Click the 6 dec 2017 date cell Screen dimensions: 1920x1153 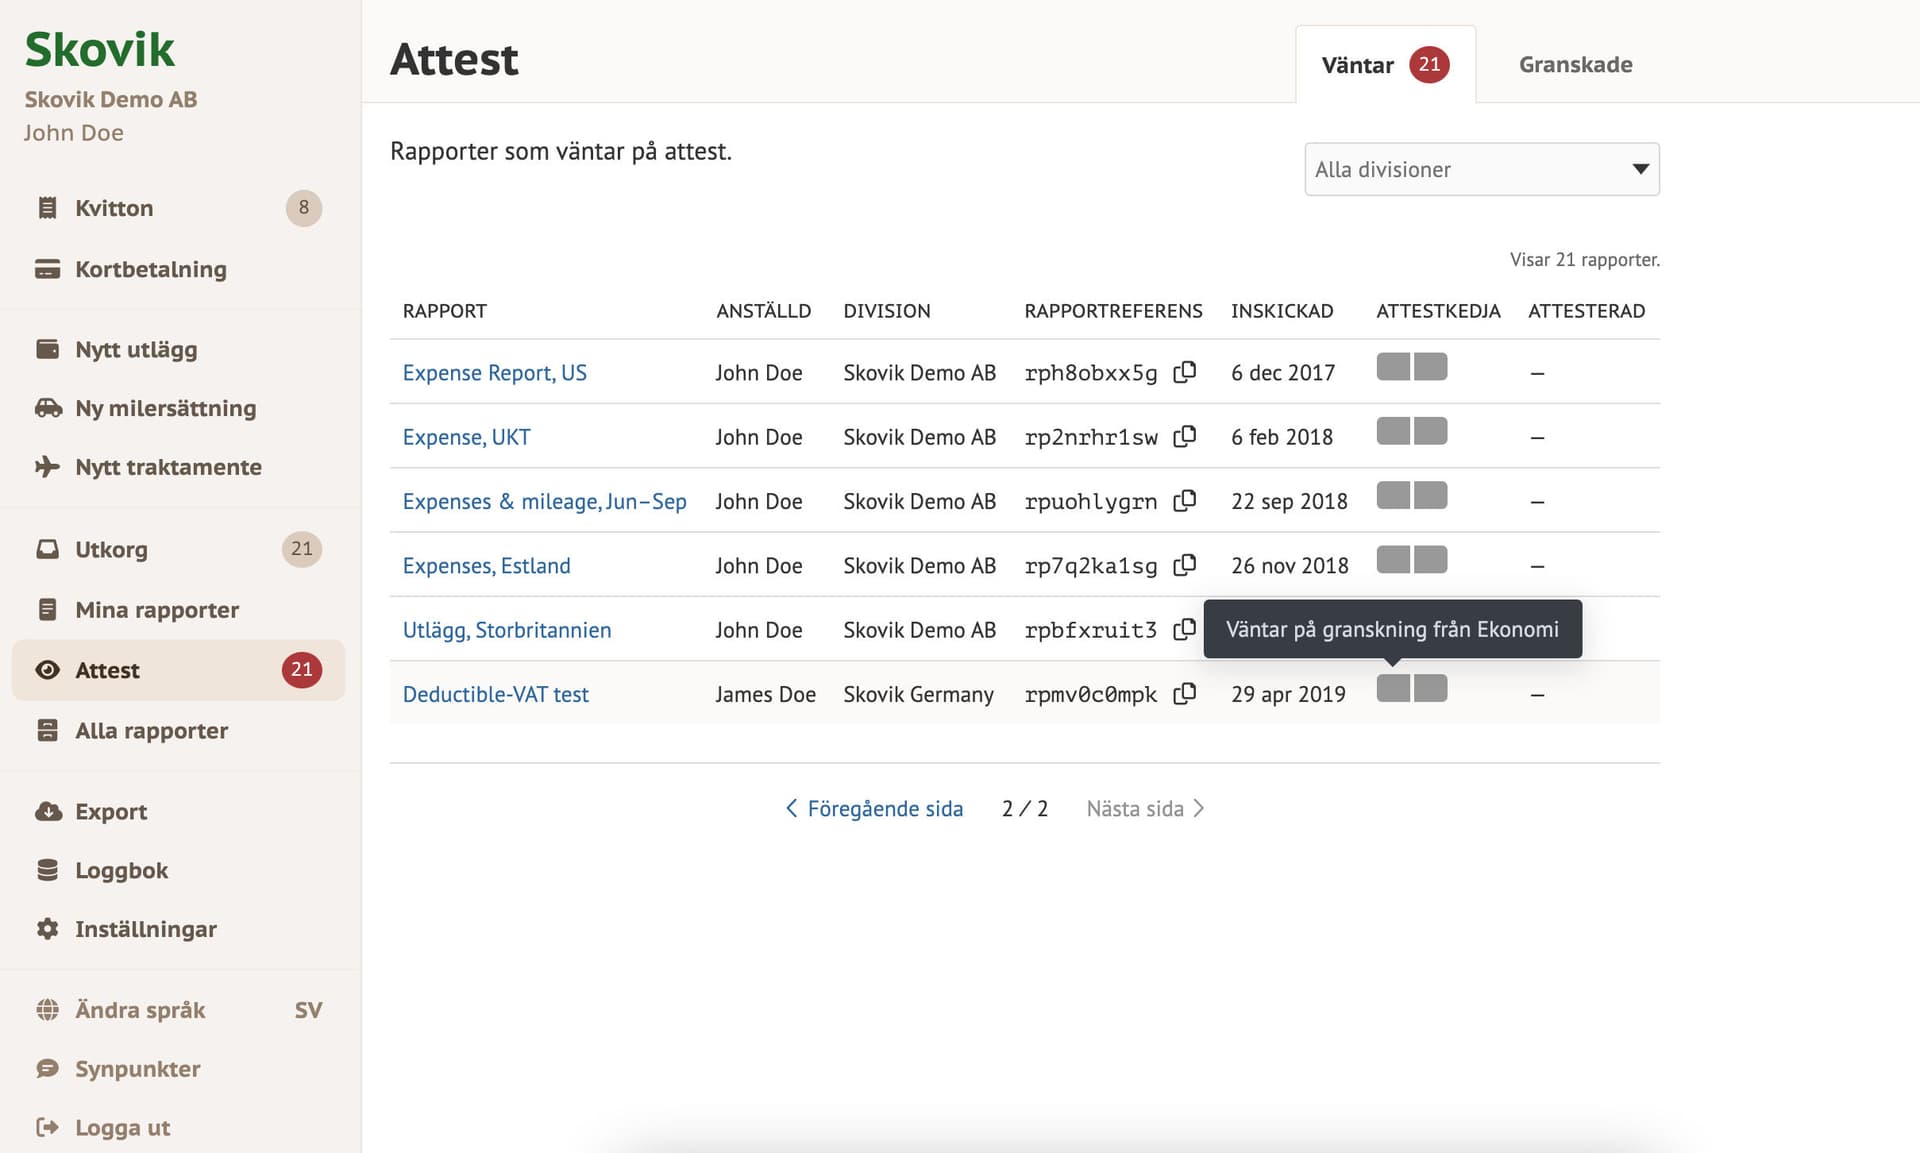click(x=1283, y=373)
